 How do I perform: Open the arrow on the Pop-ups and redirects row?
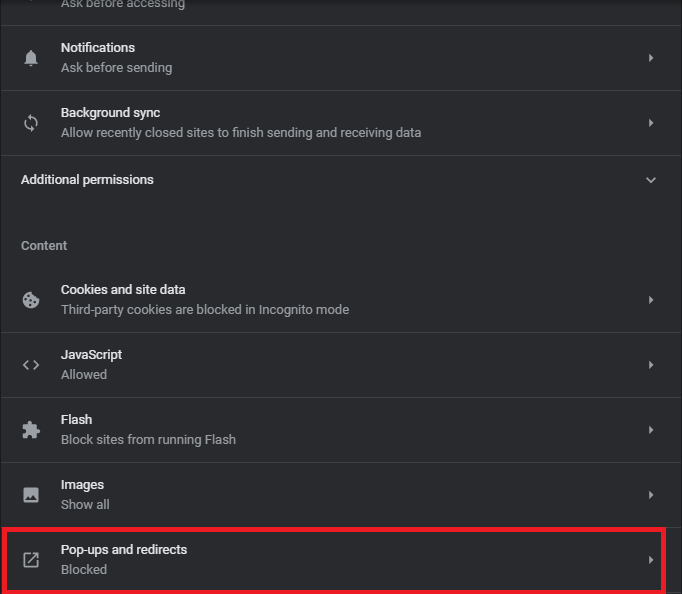[651, 560]
